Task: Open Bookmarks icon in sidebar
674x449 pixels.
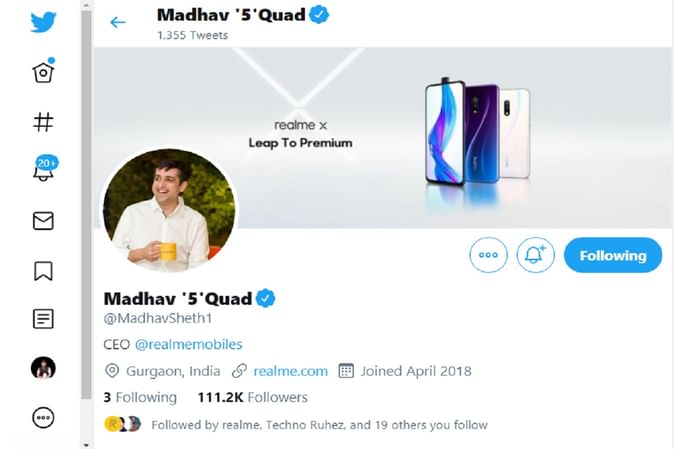Action: 43,270
